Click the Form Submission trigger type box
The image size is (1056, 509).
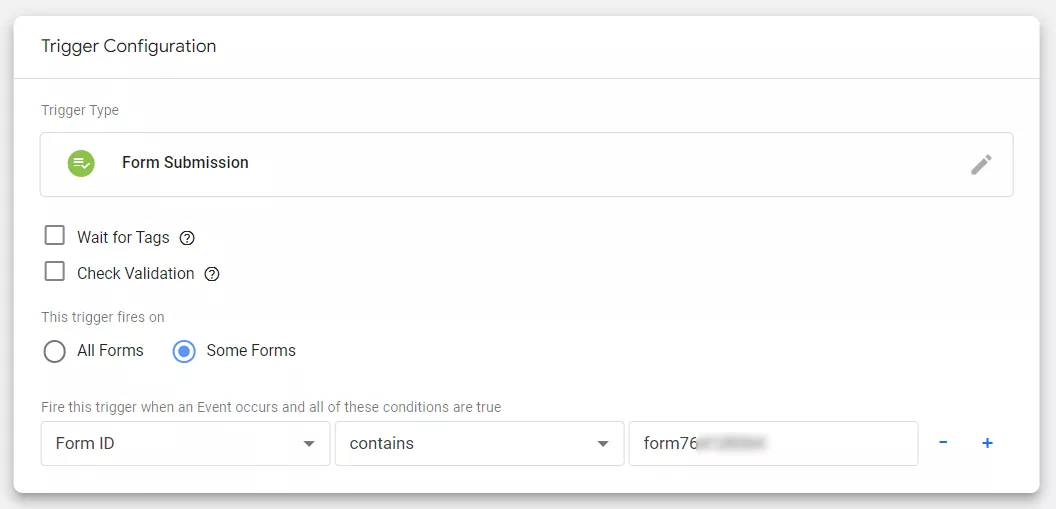[x=527, y=164]
